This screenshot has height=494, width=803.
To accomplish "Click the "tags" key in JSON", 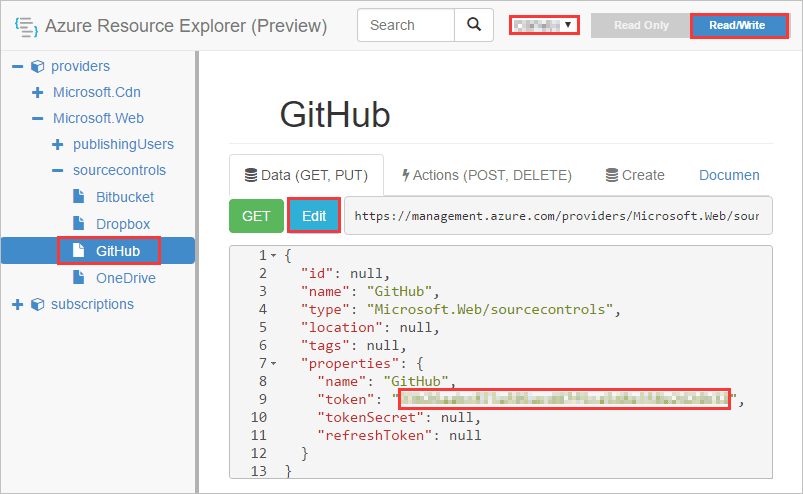I will tap(325, 346).
